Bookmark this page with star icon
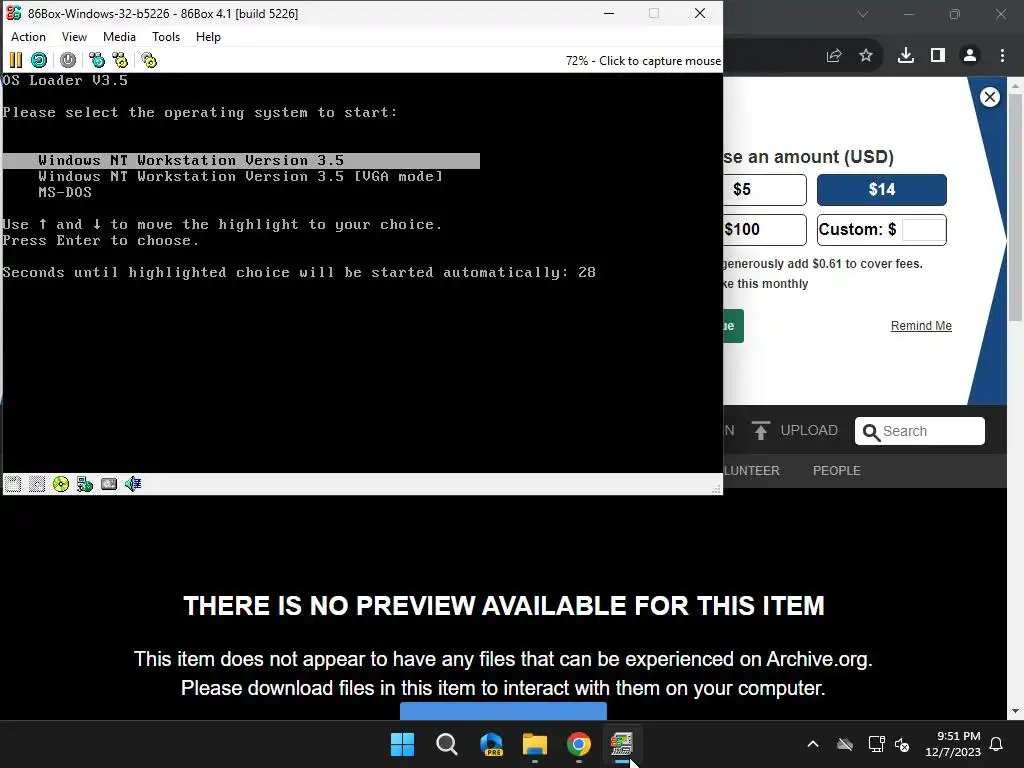The width and height of the screenshot is (1024, 768). point(866,56)
